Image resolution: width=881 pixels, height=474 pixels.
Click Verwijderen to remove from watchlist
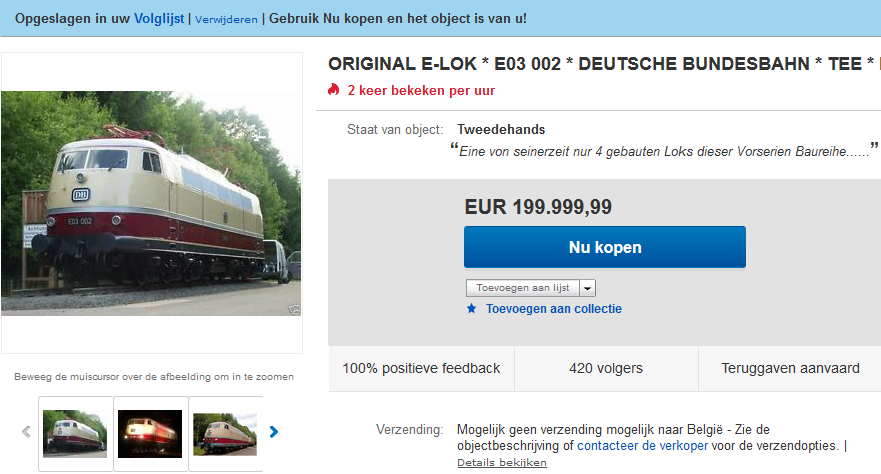pyautogui.click(x=226, y=20)
